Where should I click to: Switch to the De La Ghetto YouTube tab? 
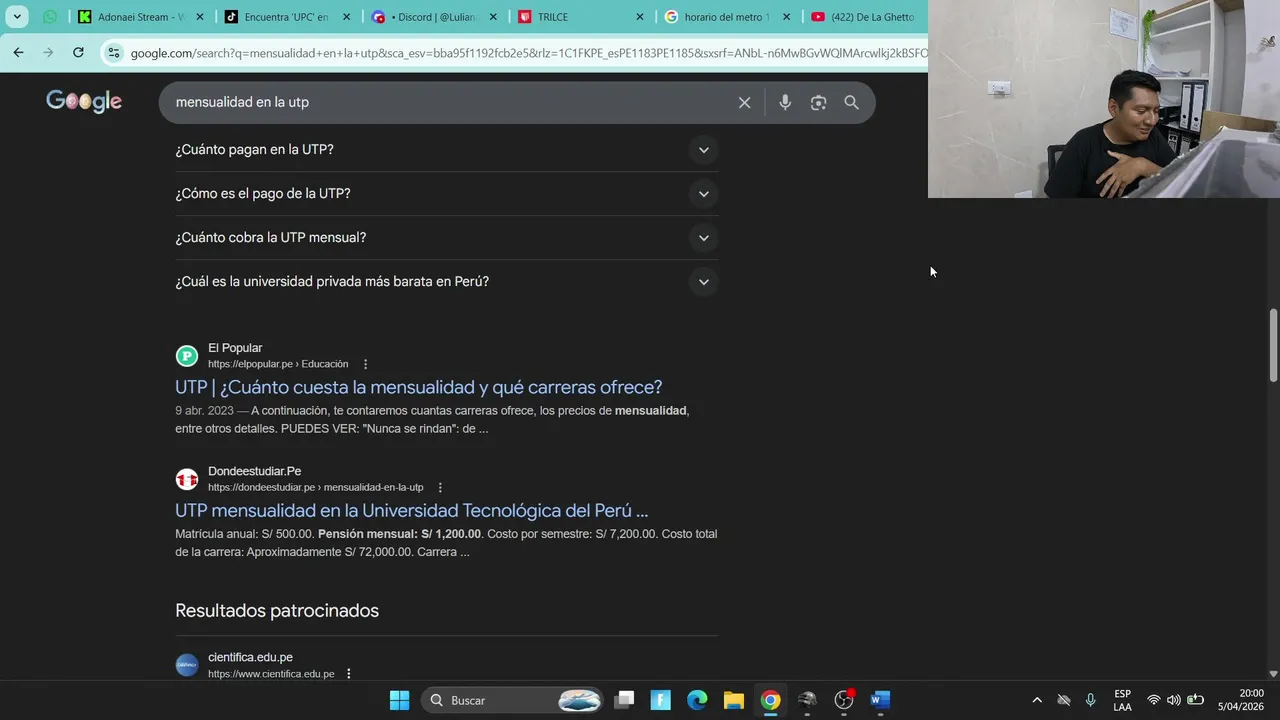[865, 17]
